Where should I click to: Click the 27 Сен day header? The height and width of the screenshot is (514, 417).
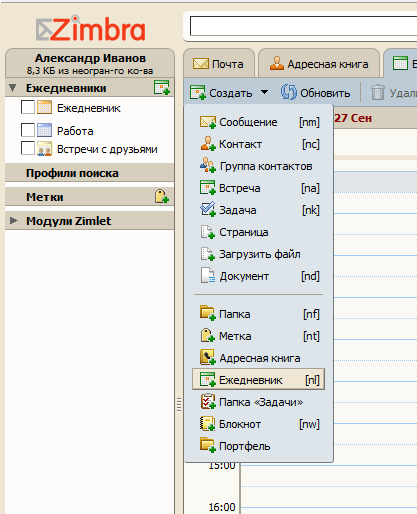tap(353, 118)
